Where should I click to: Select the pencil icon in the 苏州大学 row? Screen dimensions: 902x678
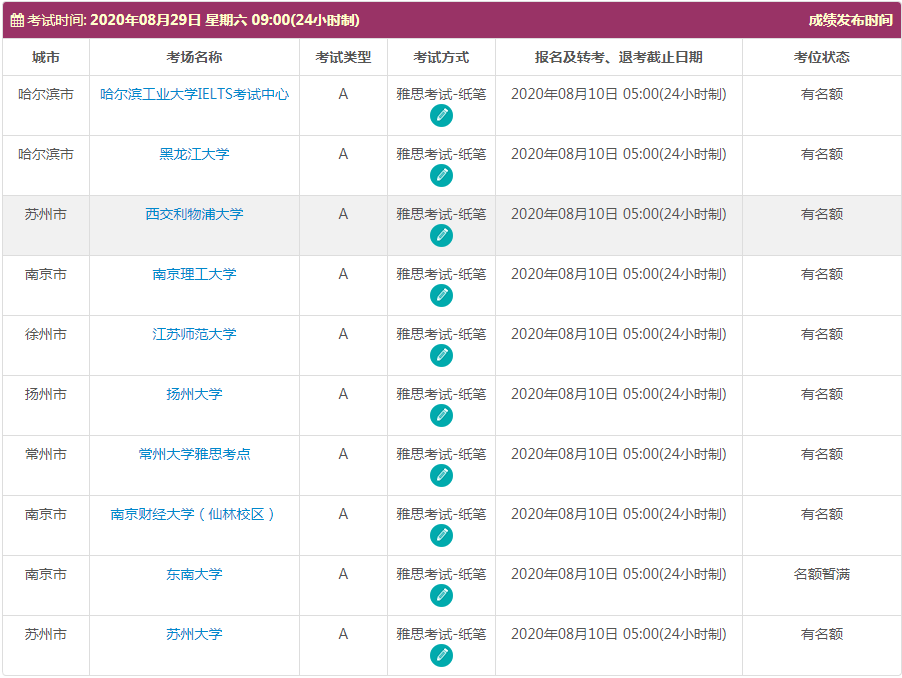441,656
